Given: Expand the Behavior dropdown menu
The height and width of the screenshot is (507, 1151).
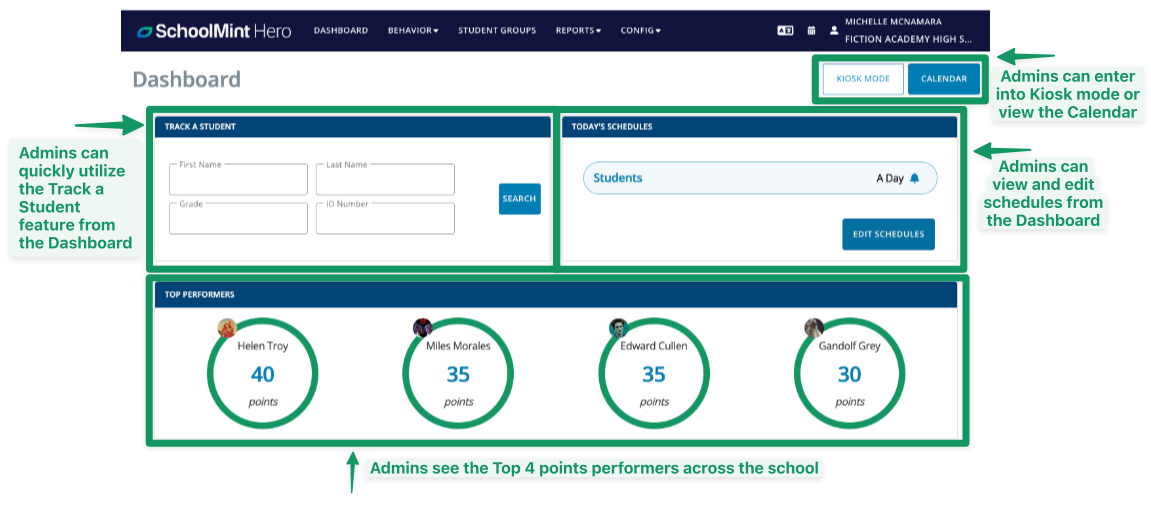Looking at the screenshot, I should pyautogui.click(x=413, y=31).
